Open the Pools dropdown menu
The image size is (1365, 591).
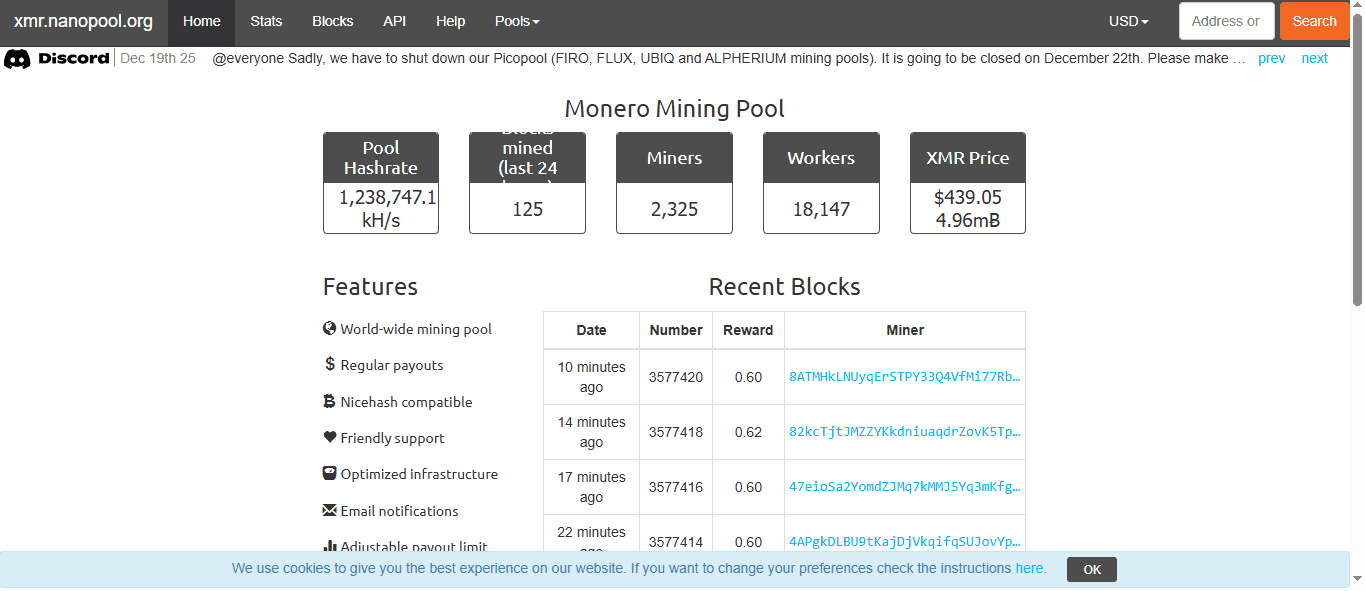click(517, 21)
